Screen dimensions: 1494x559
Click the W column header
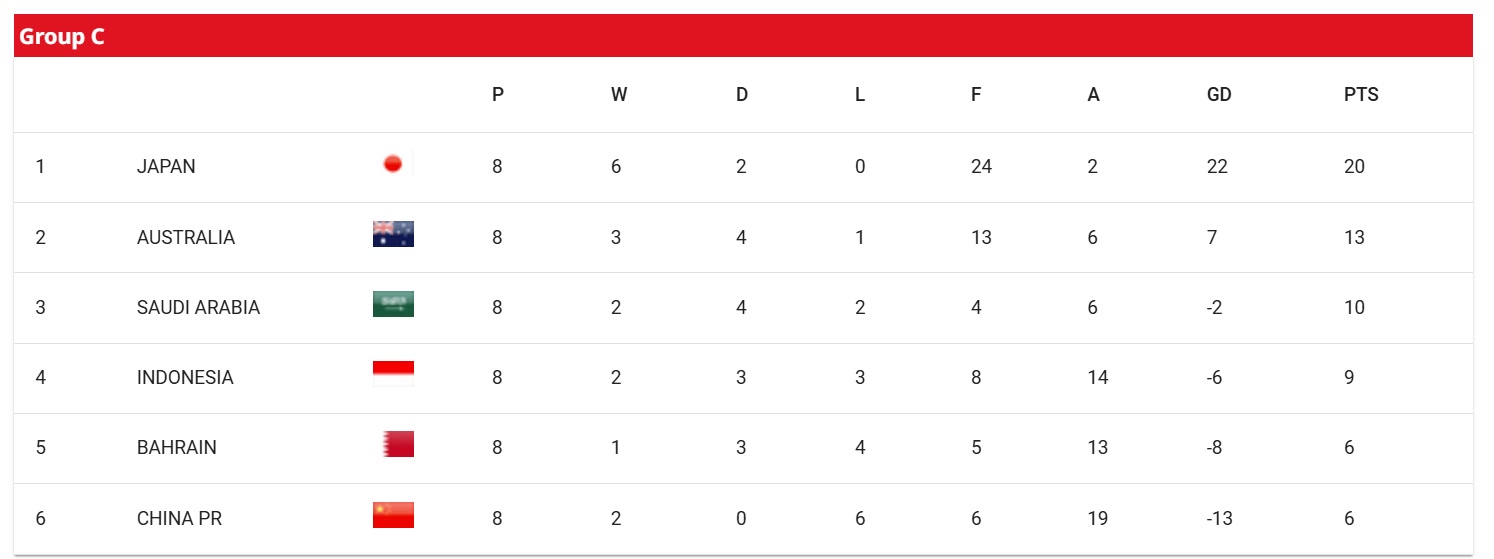(619, 95)
